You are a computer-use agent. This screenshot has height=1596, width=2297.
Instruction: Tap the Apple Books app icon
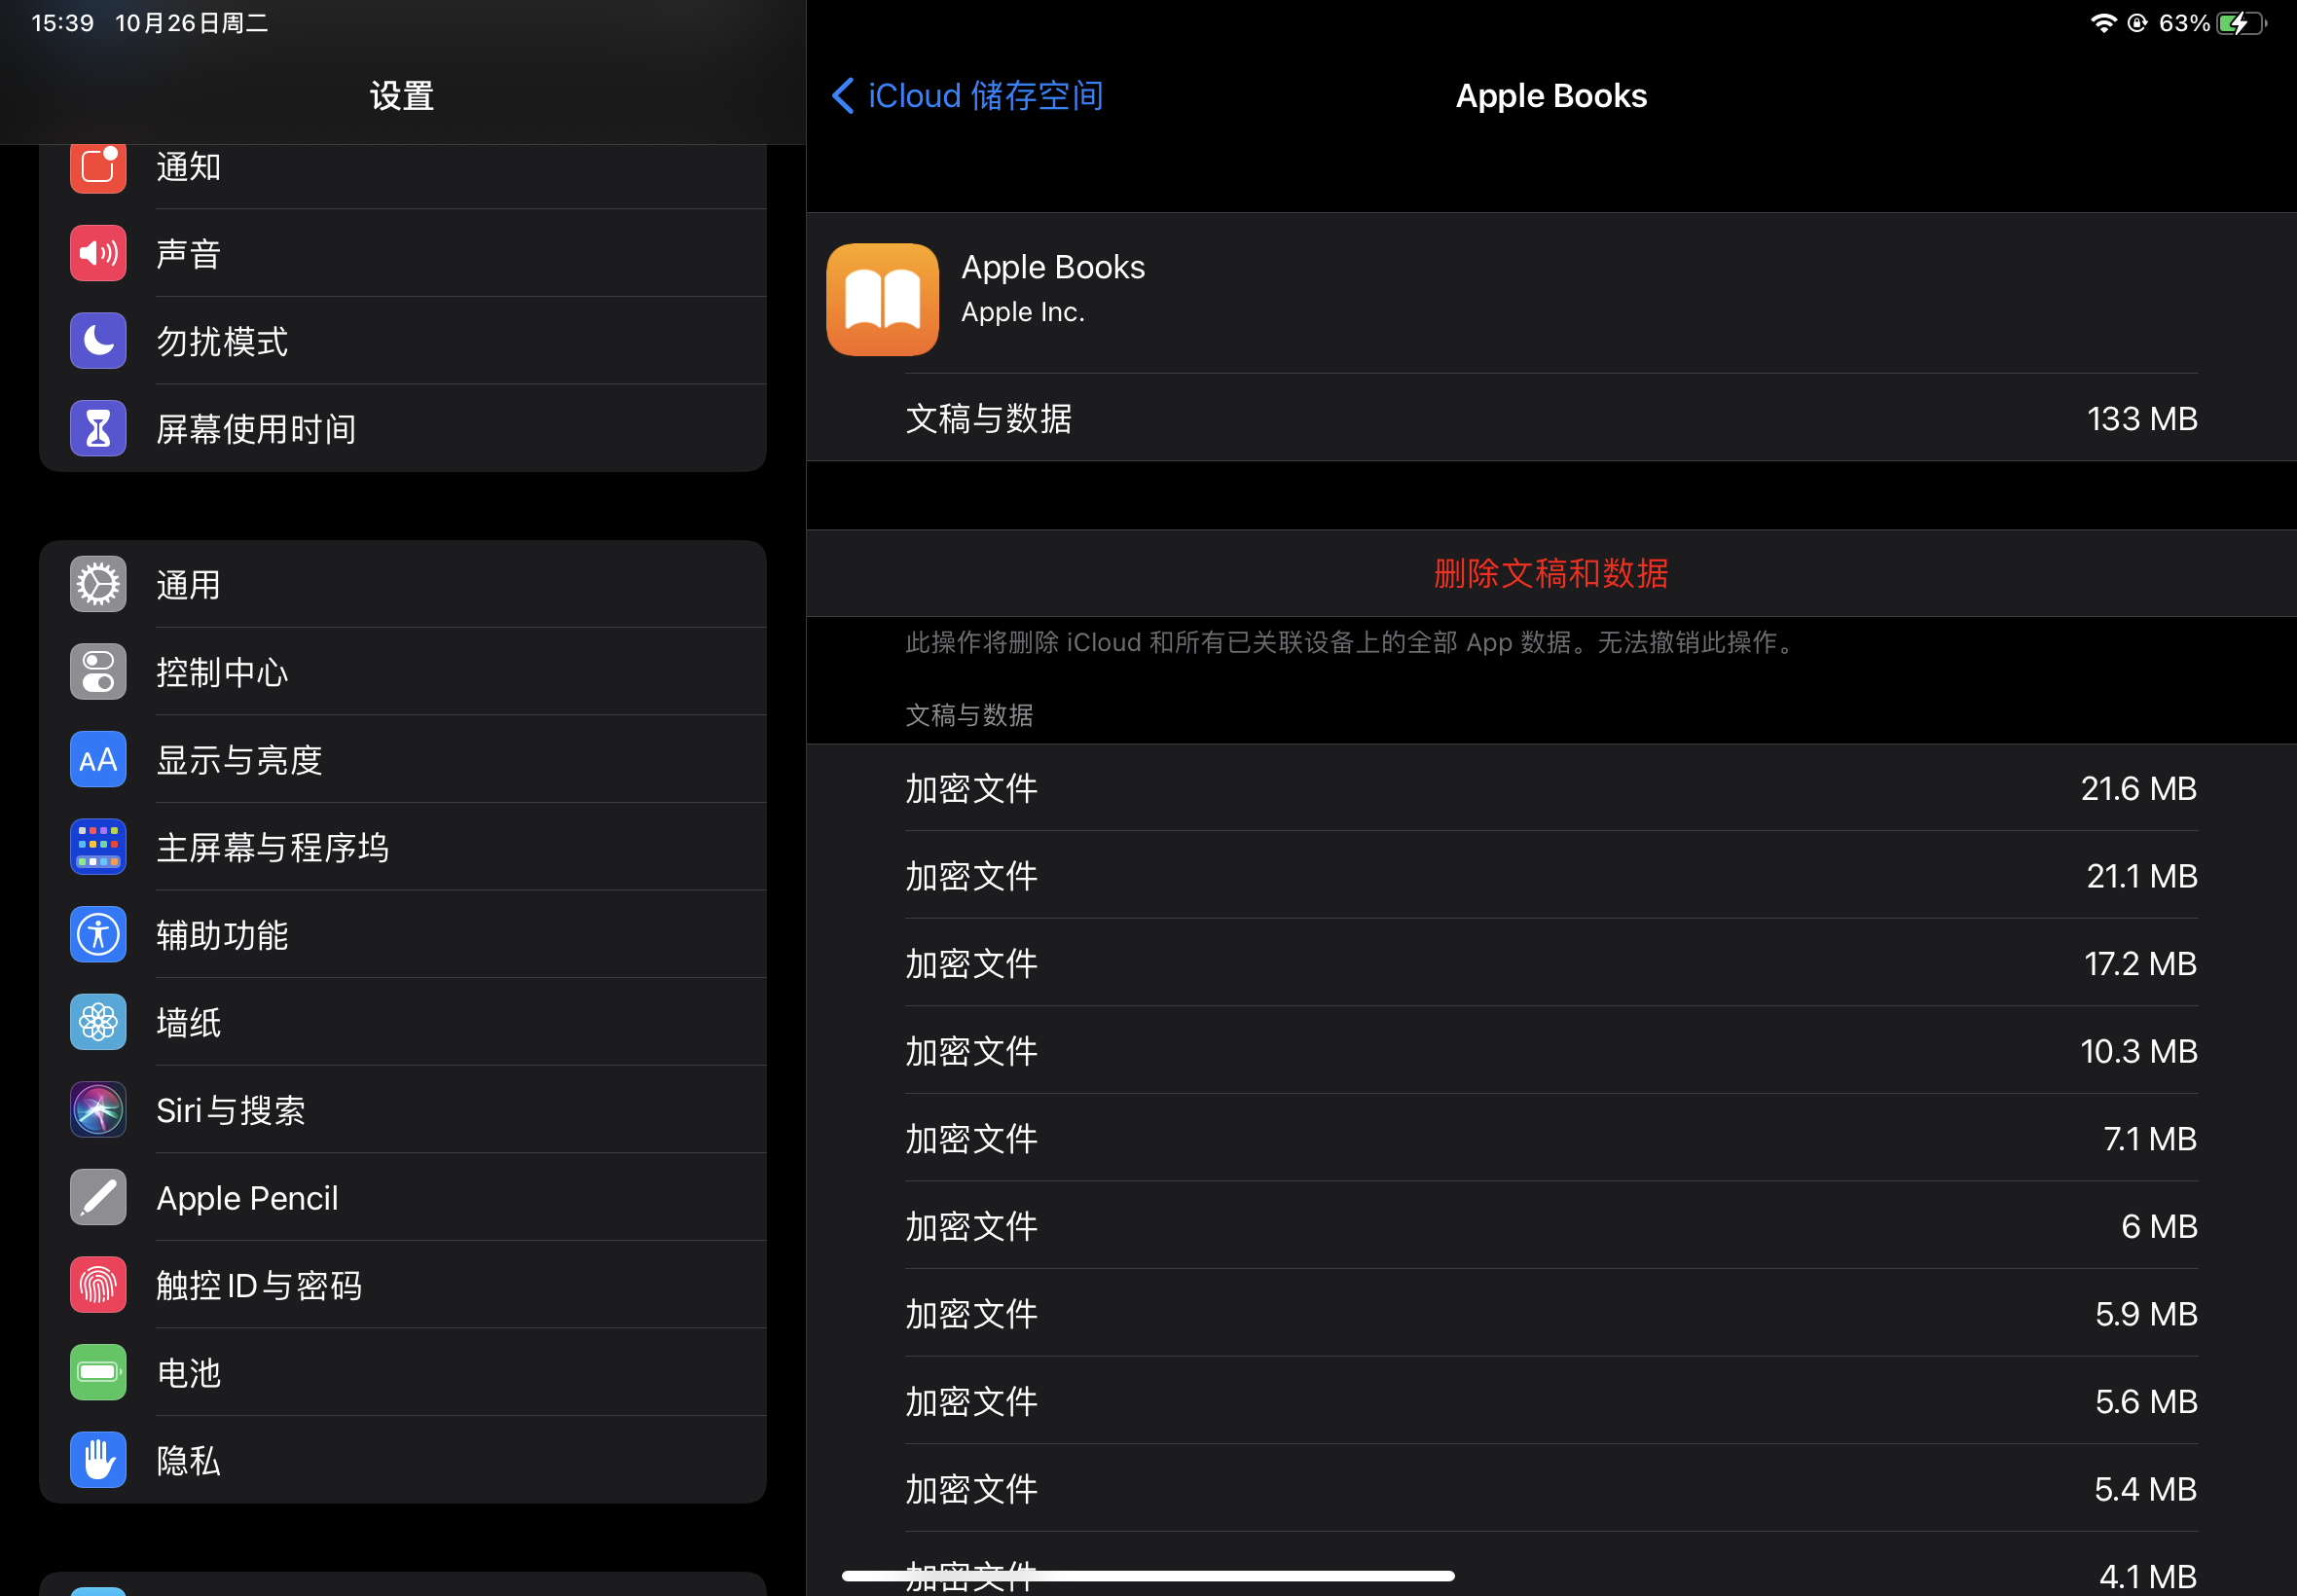[x=882, y=300]
